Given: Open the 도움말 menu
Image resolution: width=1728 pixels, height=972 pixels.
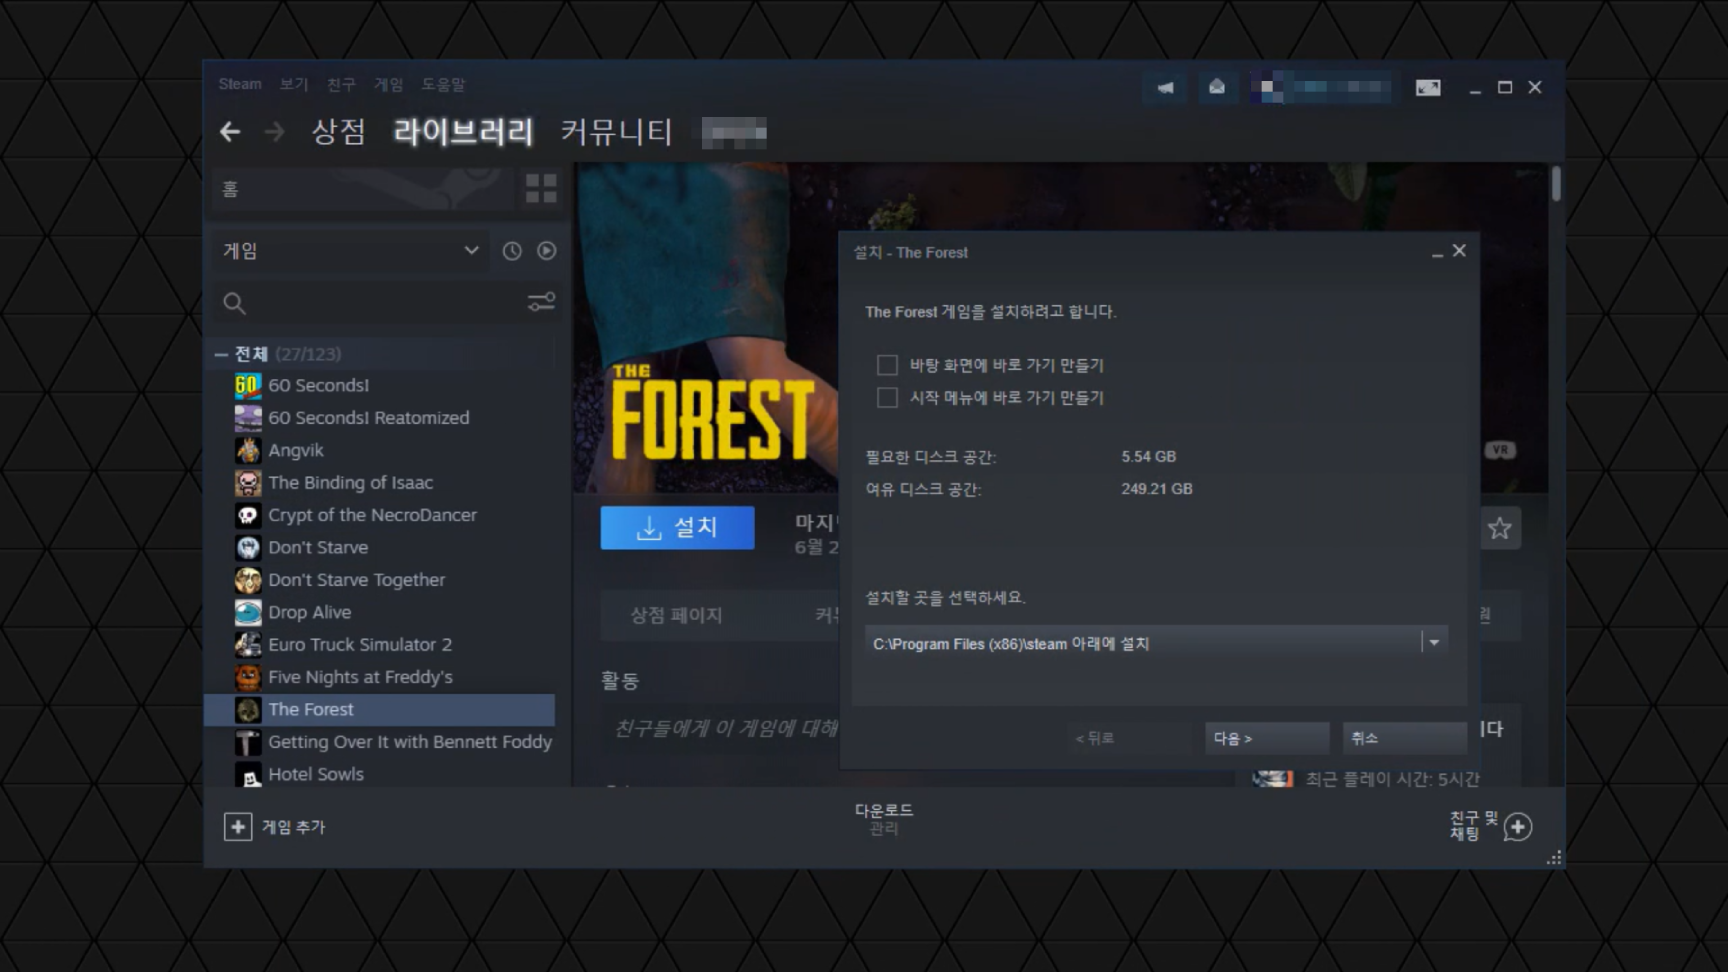Looking at the screenshot, I should pos(443,84).
